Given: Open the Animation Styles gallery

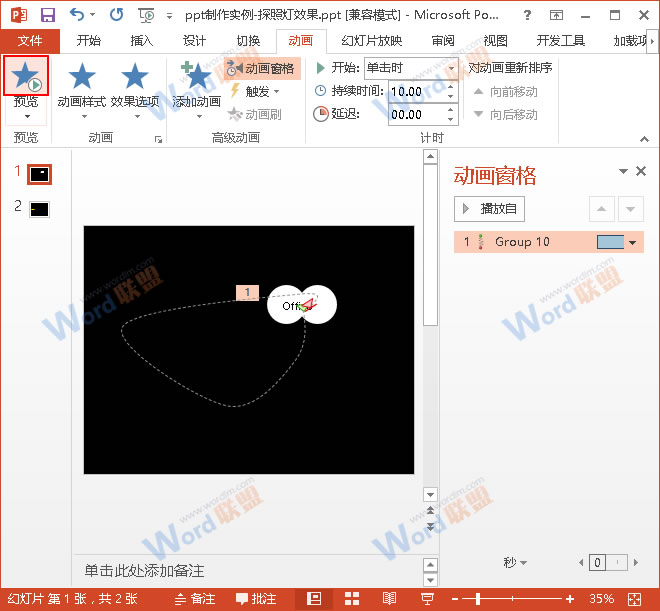Looking at the screenshot, I should click(x=82, y=88).
